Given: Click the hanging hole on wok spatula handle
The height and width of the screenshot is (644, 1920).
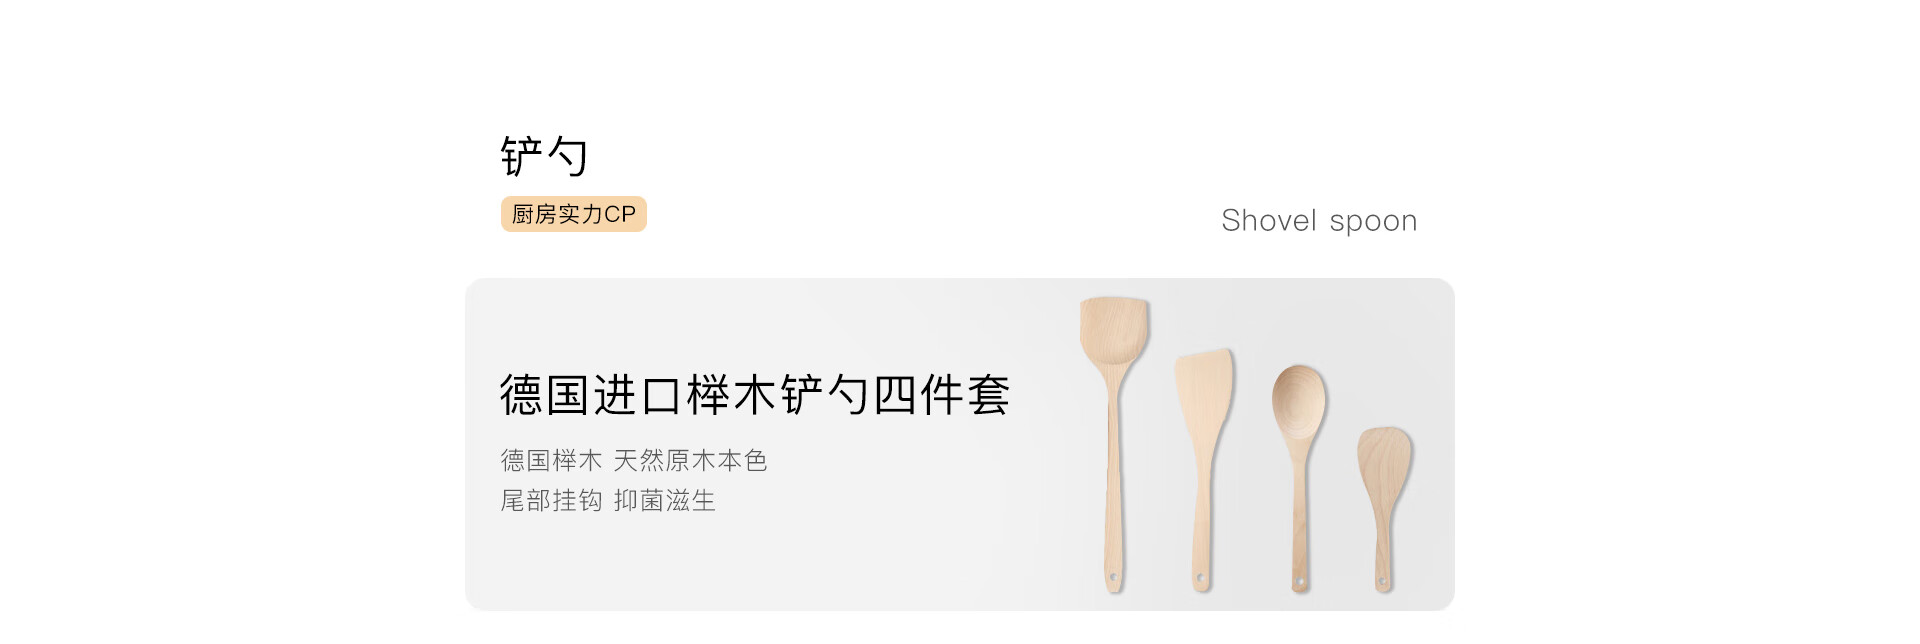Looking at the screenshot, I should 1113,577.
